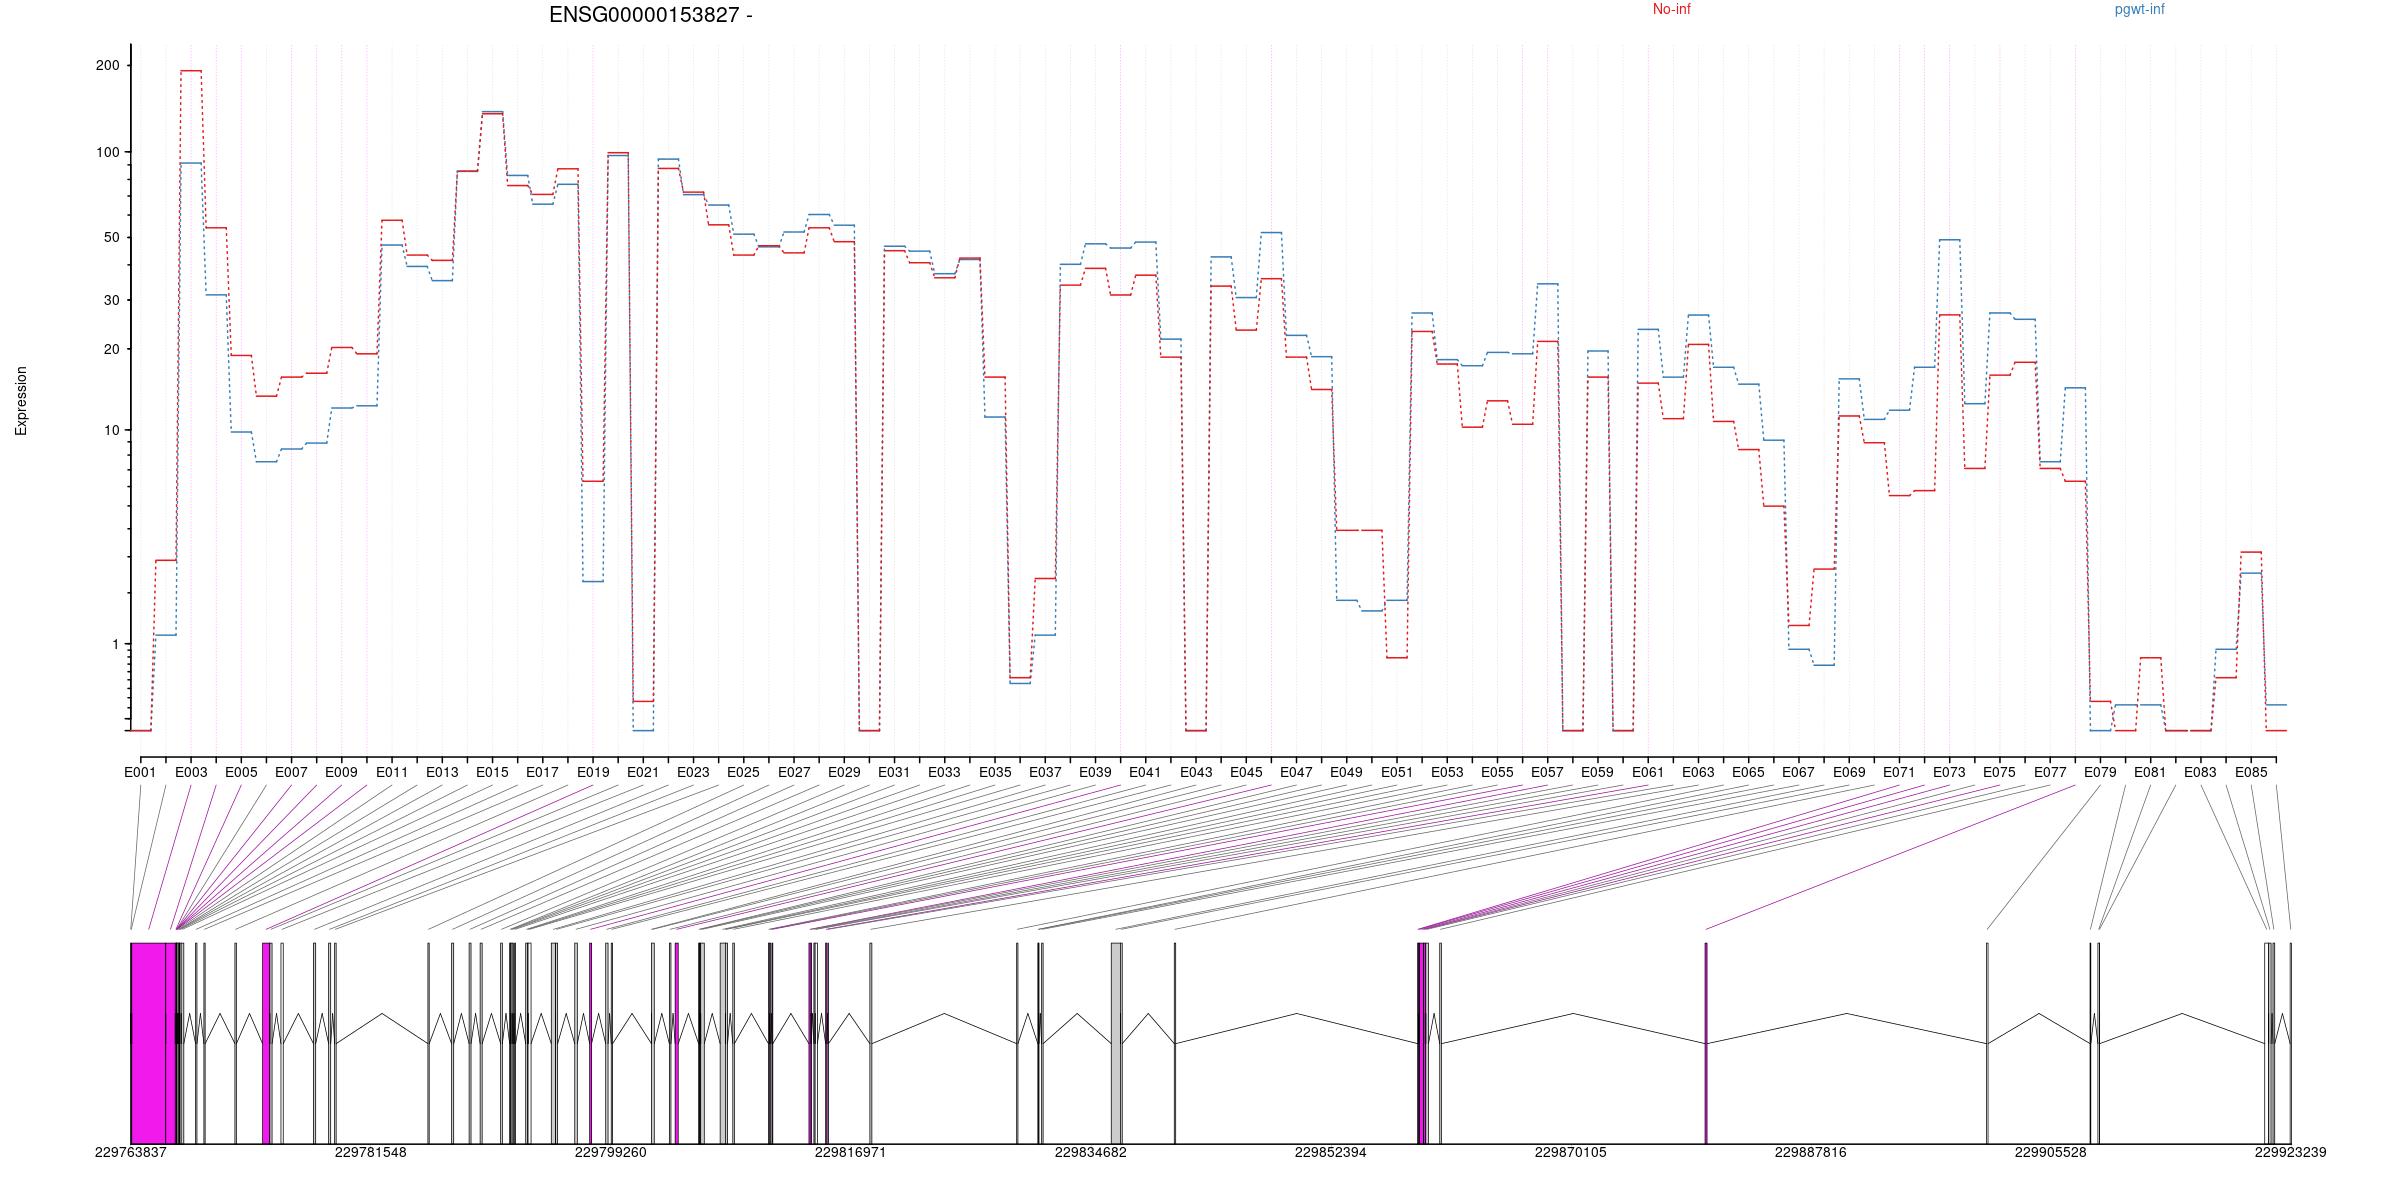Click the No-inf legend label
The width and height of the screenshot is (2400, 1200).
point(1671,10)
